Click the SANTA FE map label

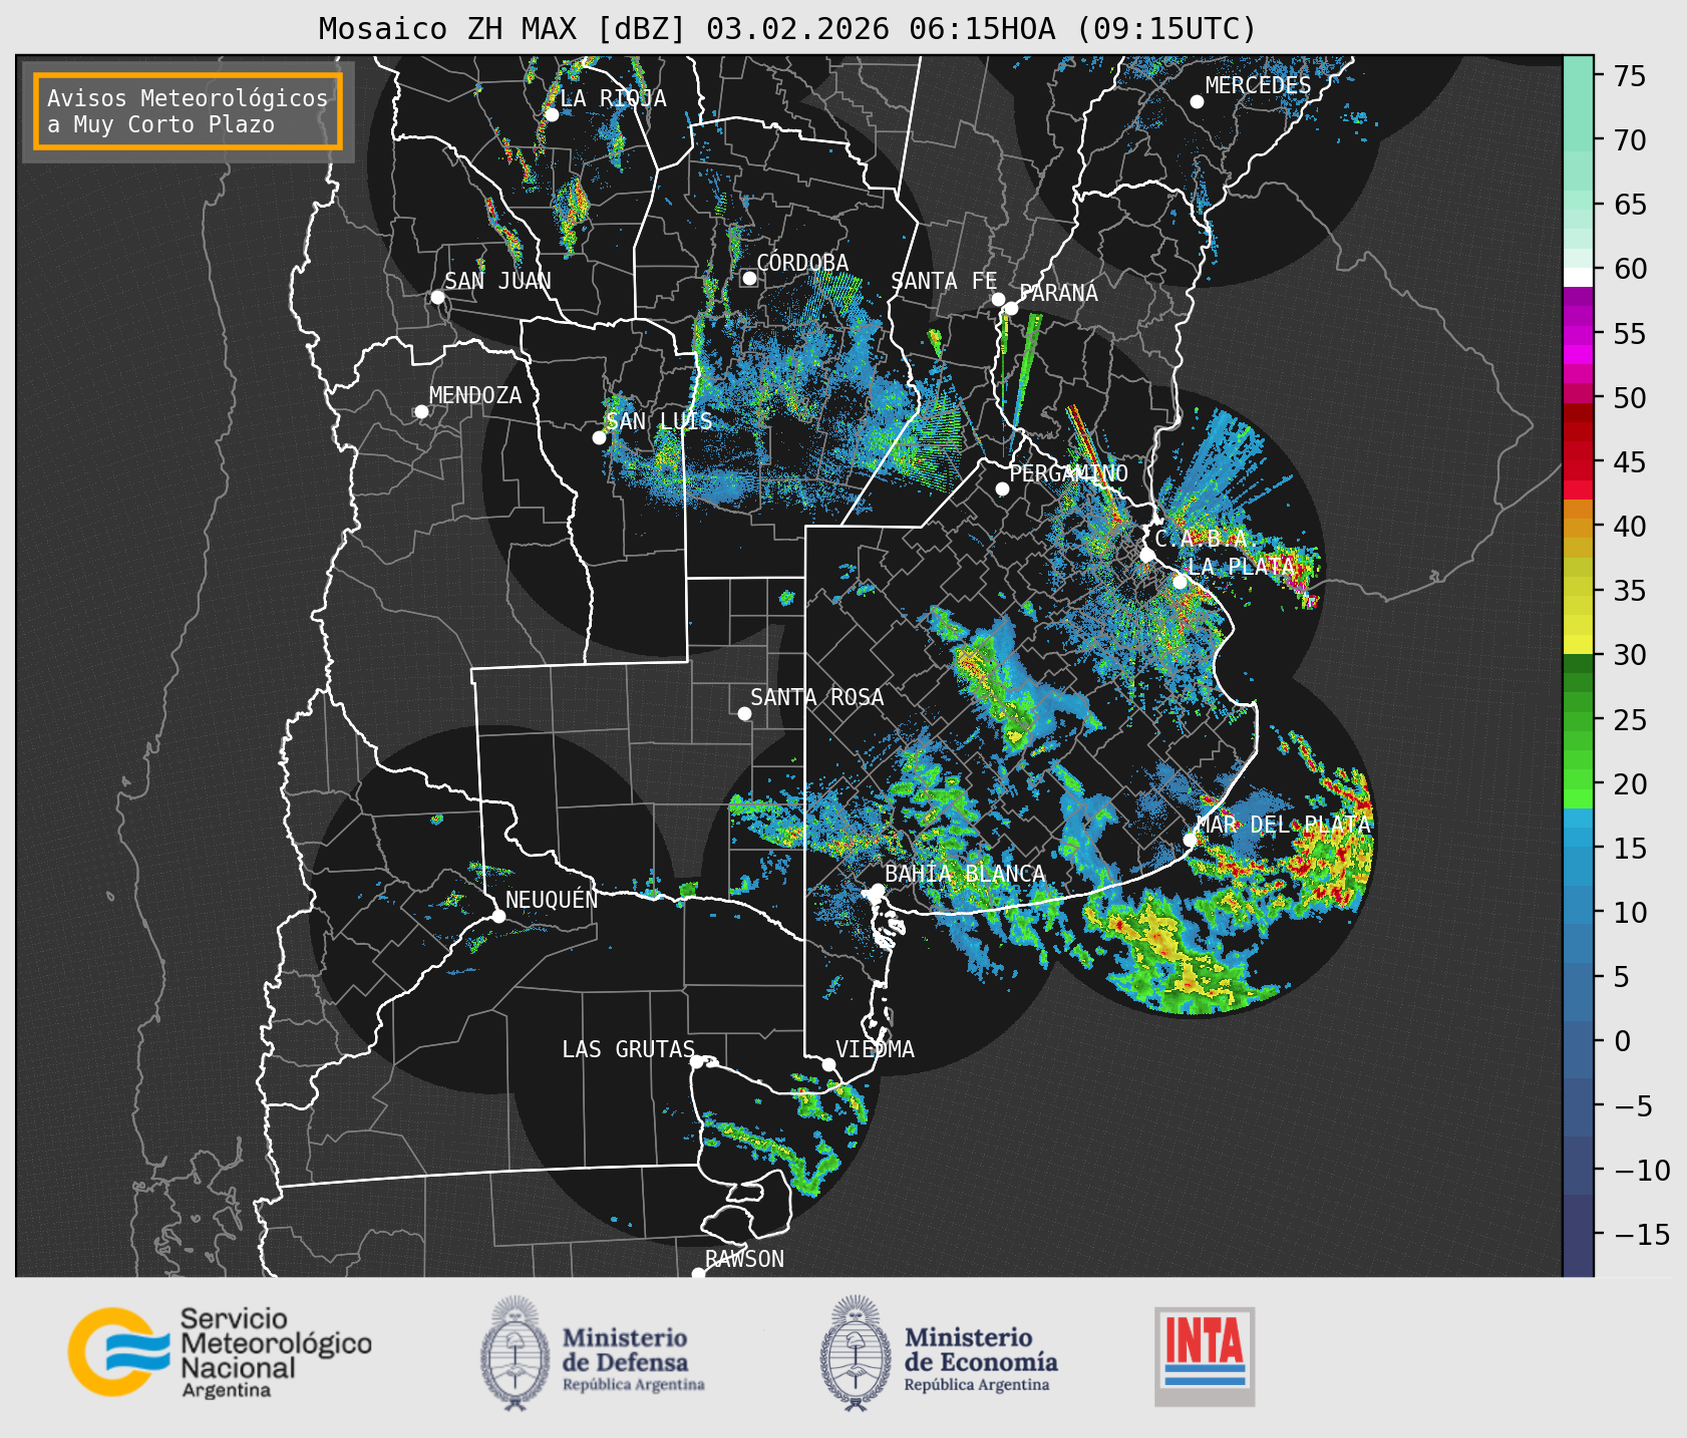point(944,281)
